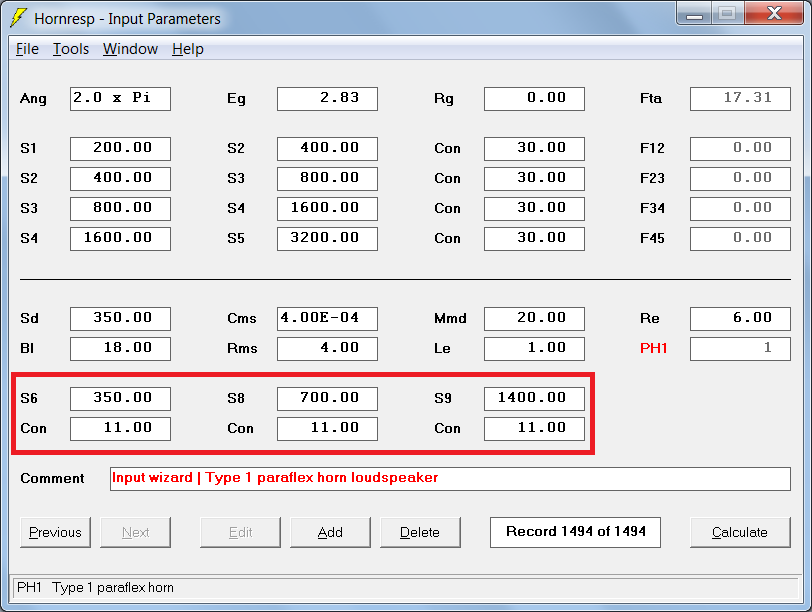The height and width of the screenshot is (612, 812).
Task: Click the F23 field
Action: [x=741, y=179]
